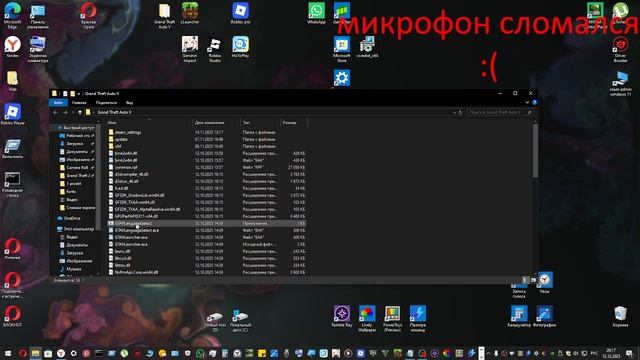
Task: Open WhatsApp desktop shortcut
Action: (316, 13)
